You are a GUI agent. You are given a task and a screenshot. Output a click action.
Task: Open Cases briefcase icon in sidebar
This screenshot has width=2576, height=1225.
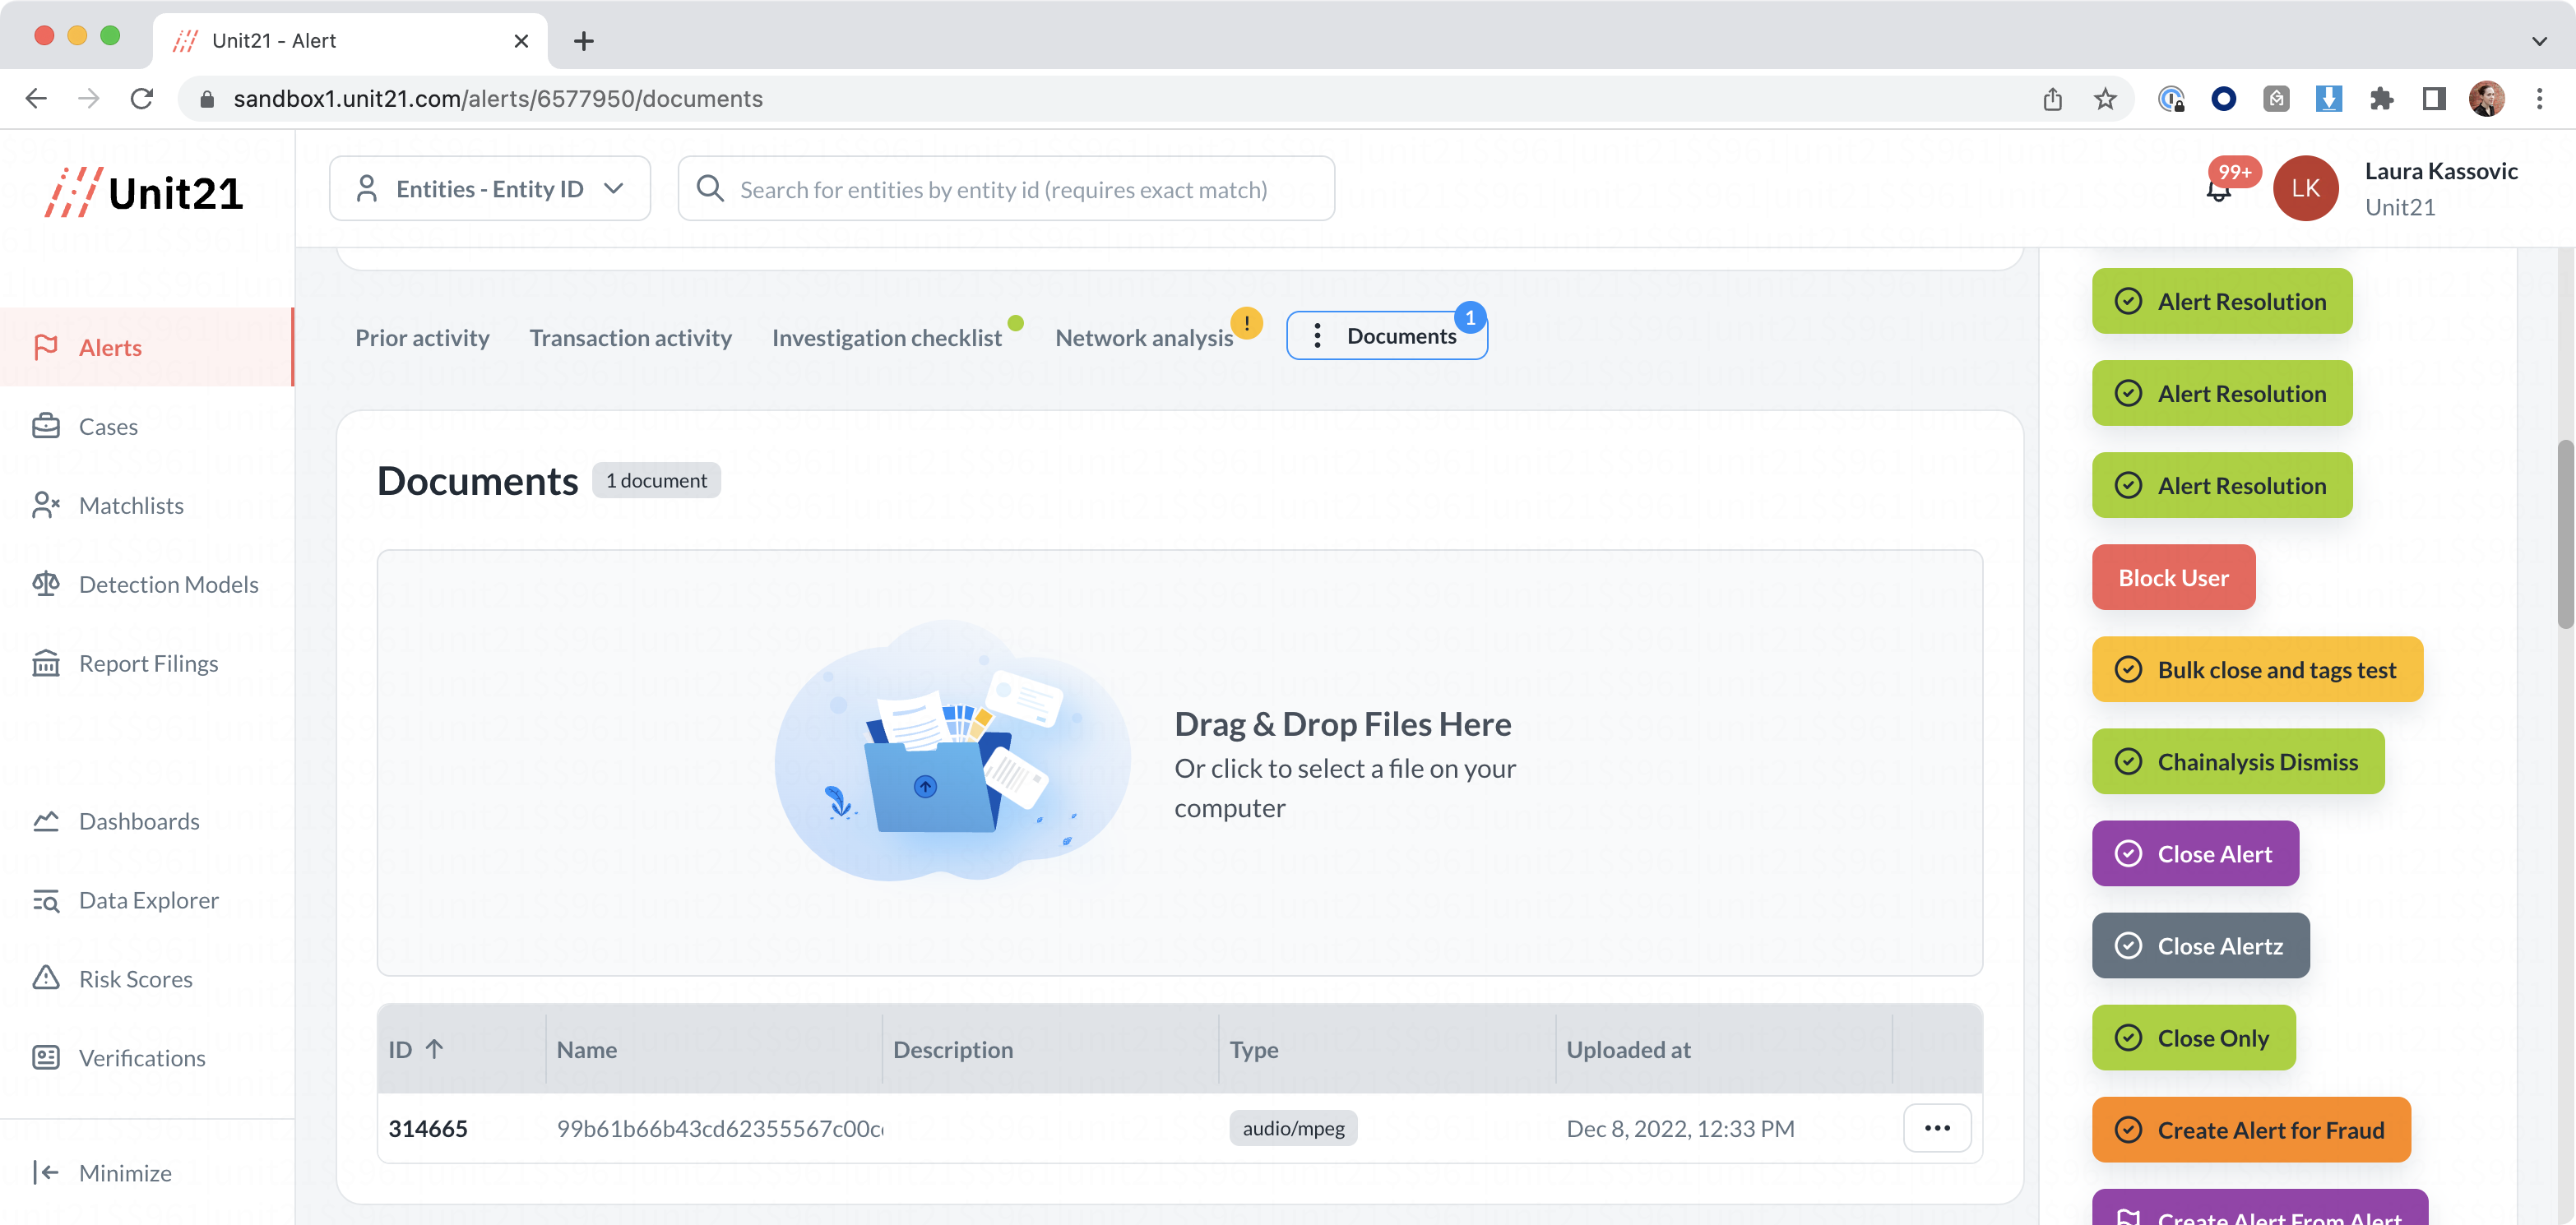tap(46, 426)
